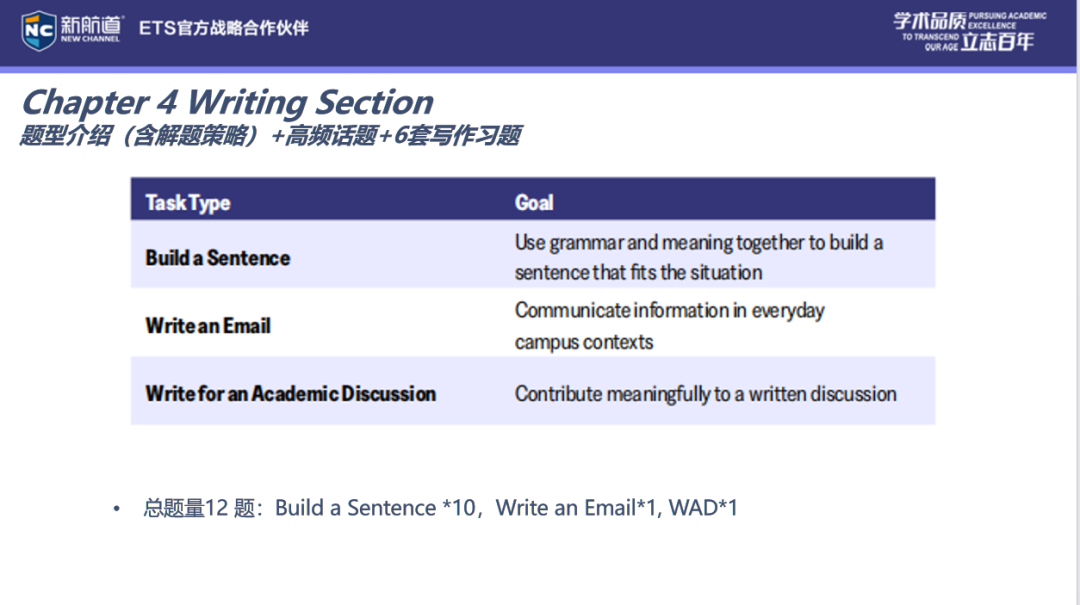Click the empty middle of the purple header bar
Image resolution: width=1080 pixels, height=605 pixels.
coord(600,32)
